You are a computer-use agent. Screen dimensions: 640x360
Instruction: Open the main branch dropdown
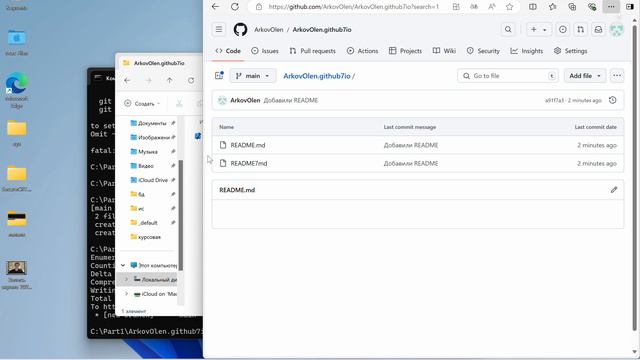(x=253, y=76)
